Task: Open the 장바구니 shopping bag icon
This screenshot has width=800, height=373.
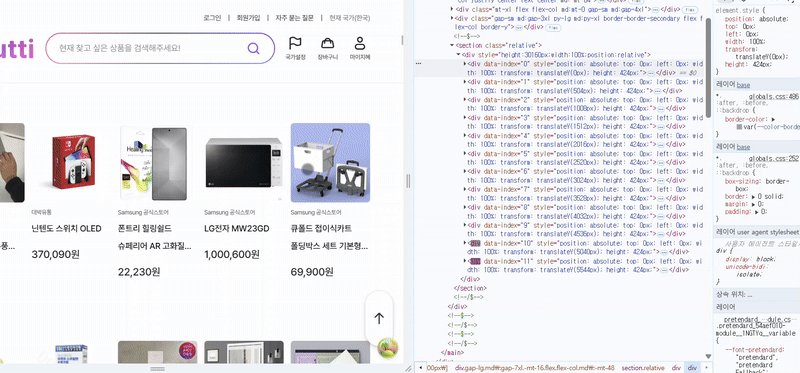Action: tap(328, 43)
